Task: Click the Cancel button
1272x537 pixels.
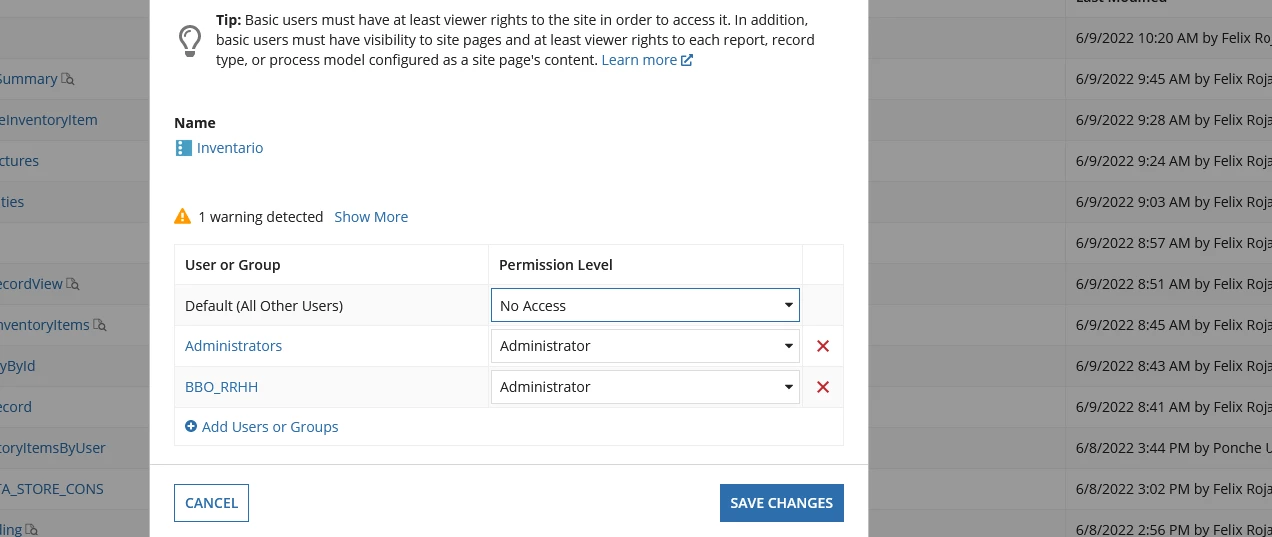Action: (211, 503)
